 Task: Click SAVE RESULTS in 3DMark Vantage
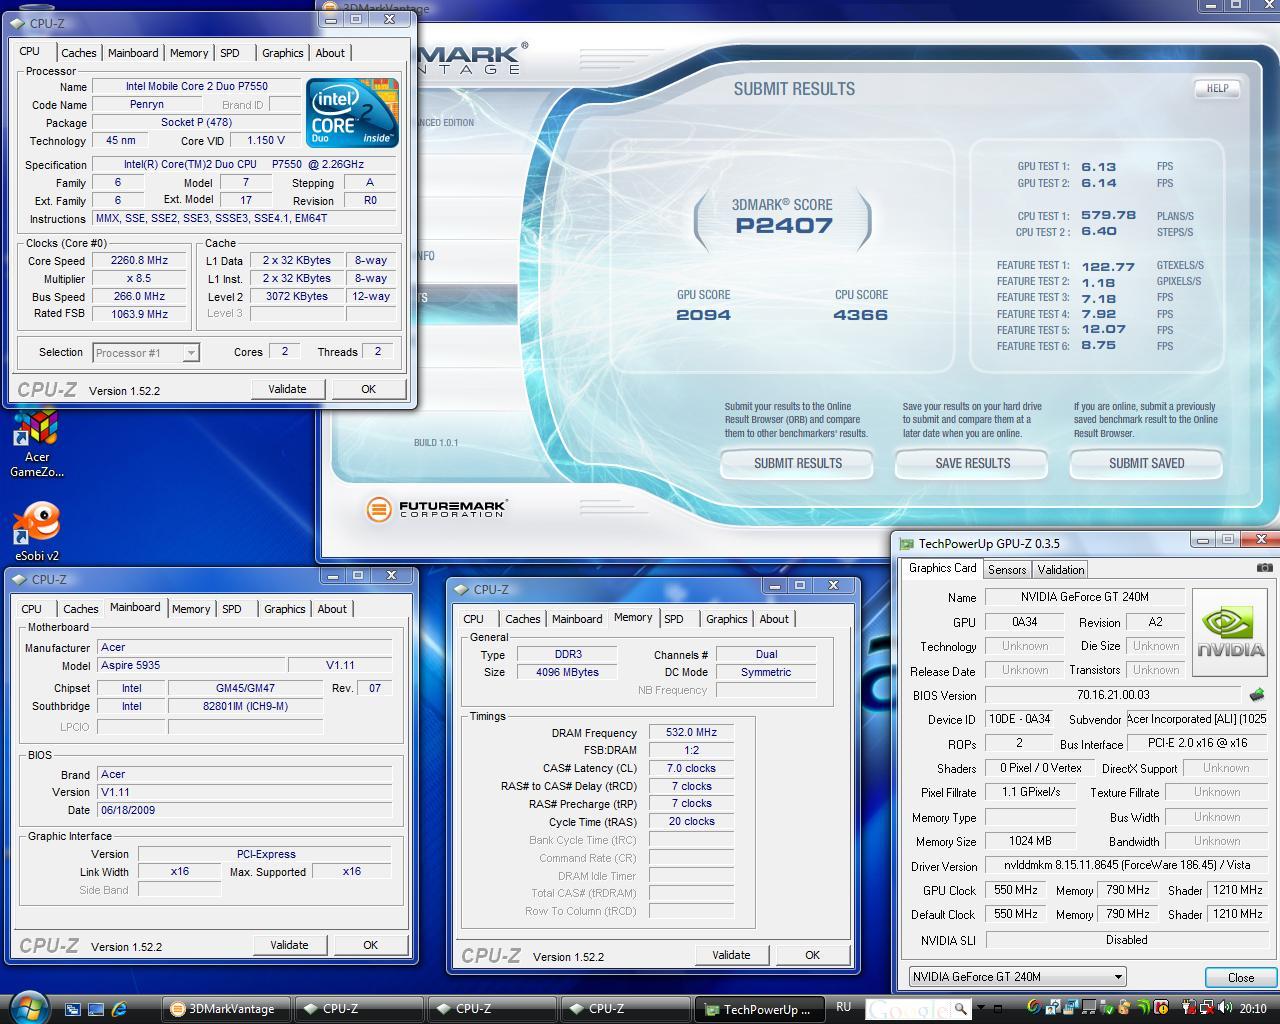[972, 463]
